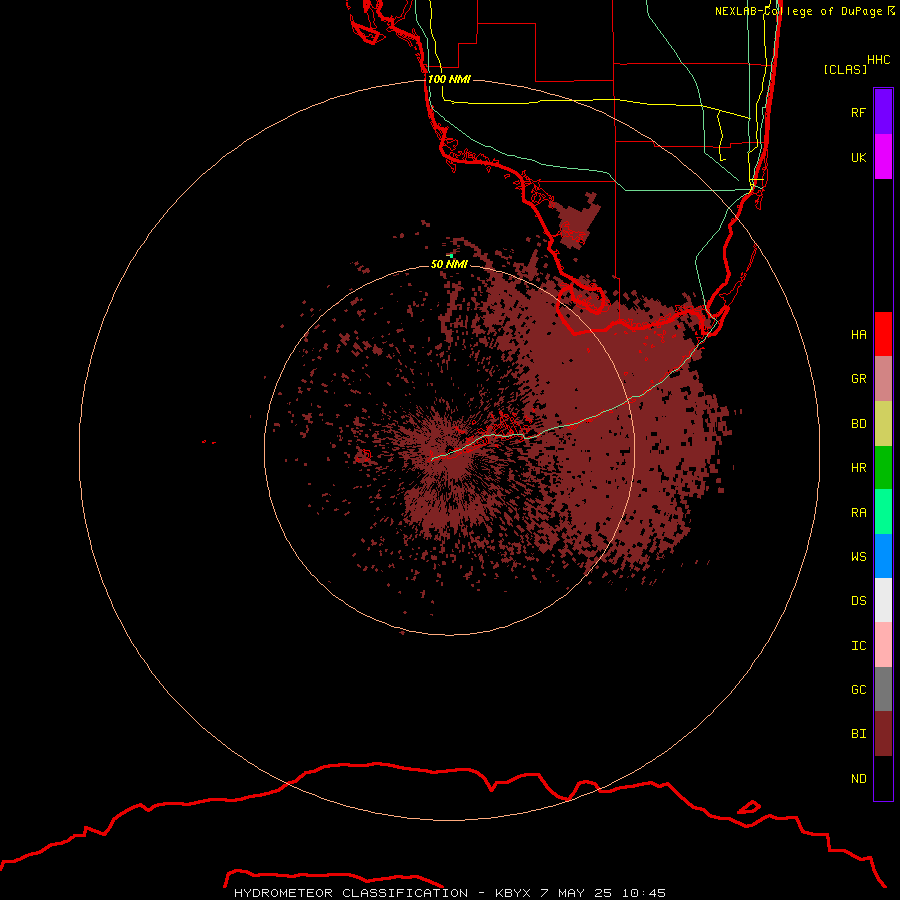Click the RA legend label
Image resolution: width=900 pixels, height=900 pixels.
(x=858, y=513)
